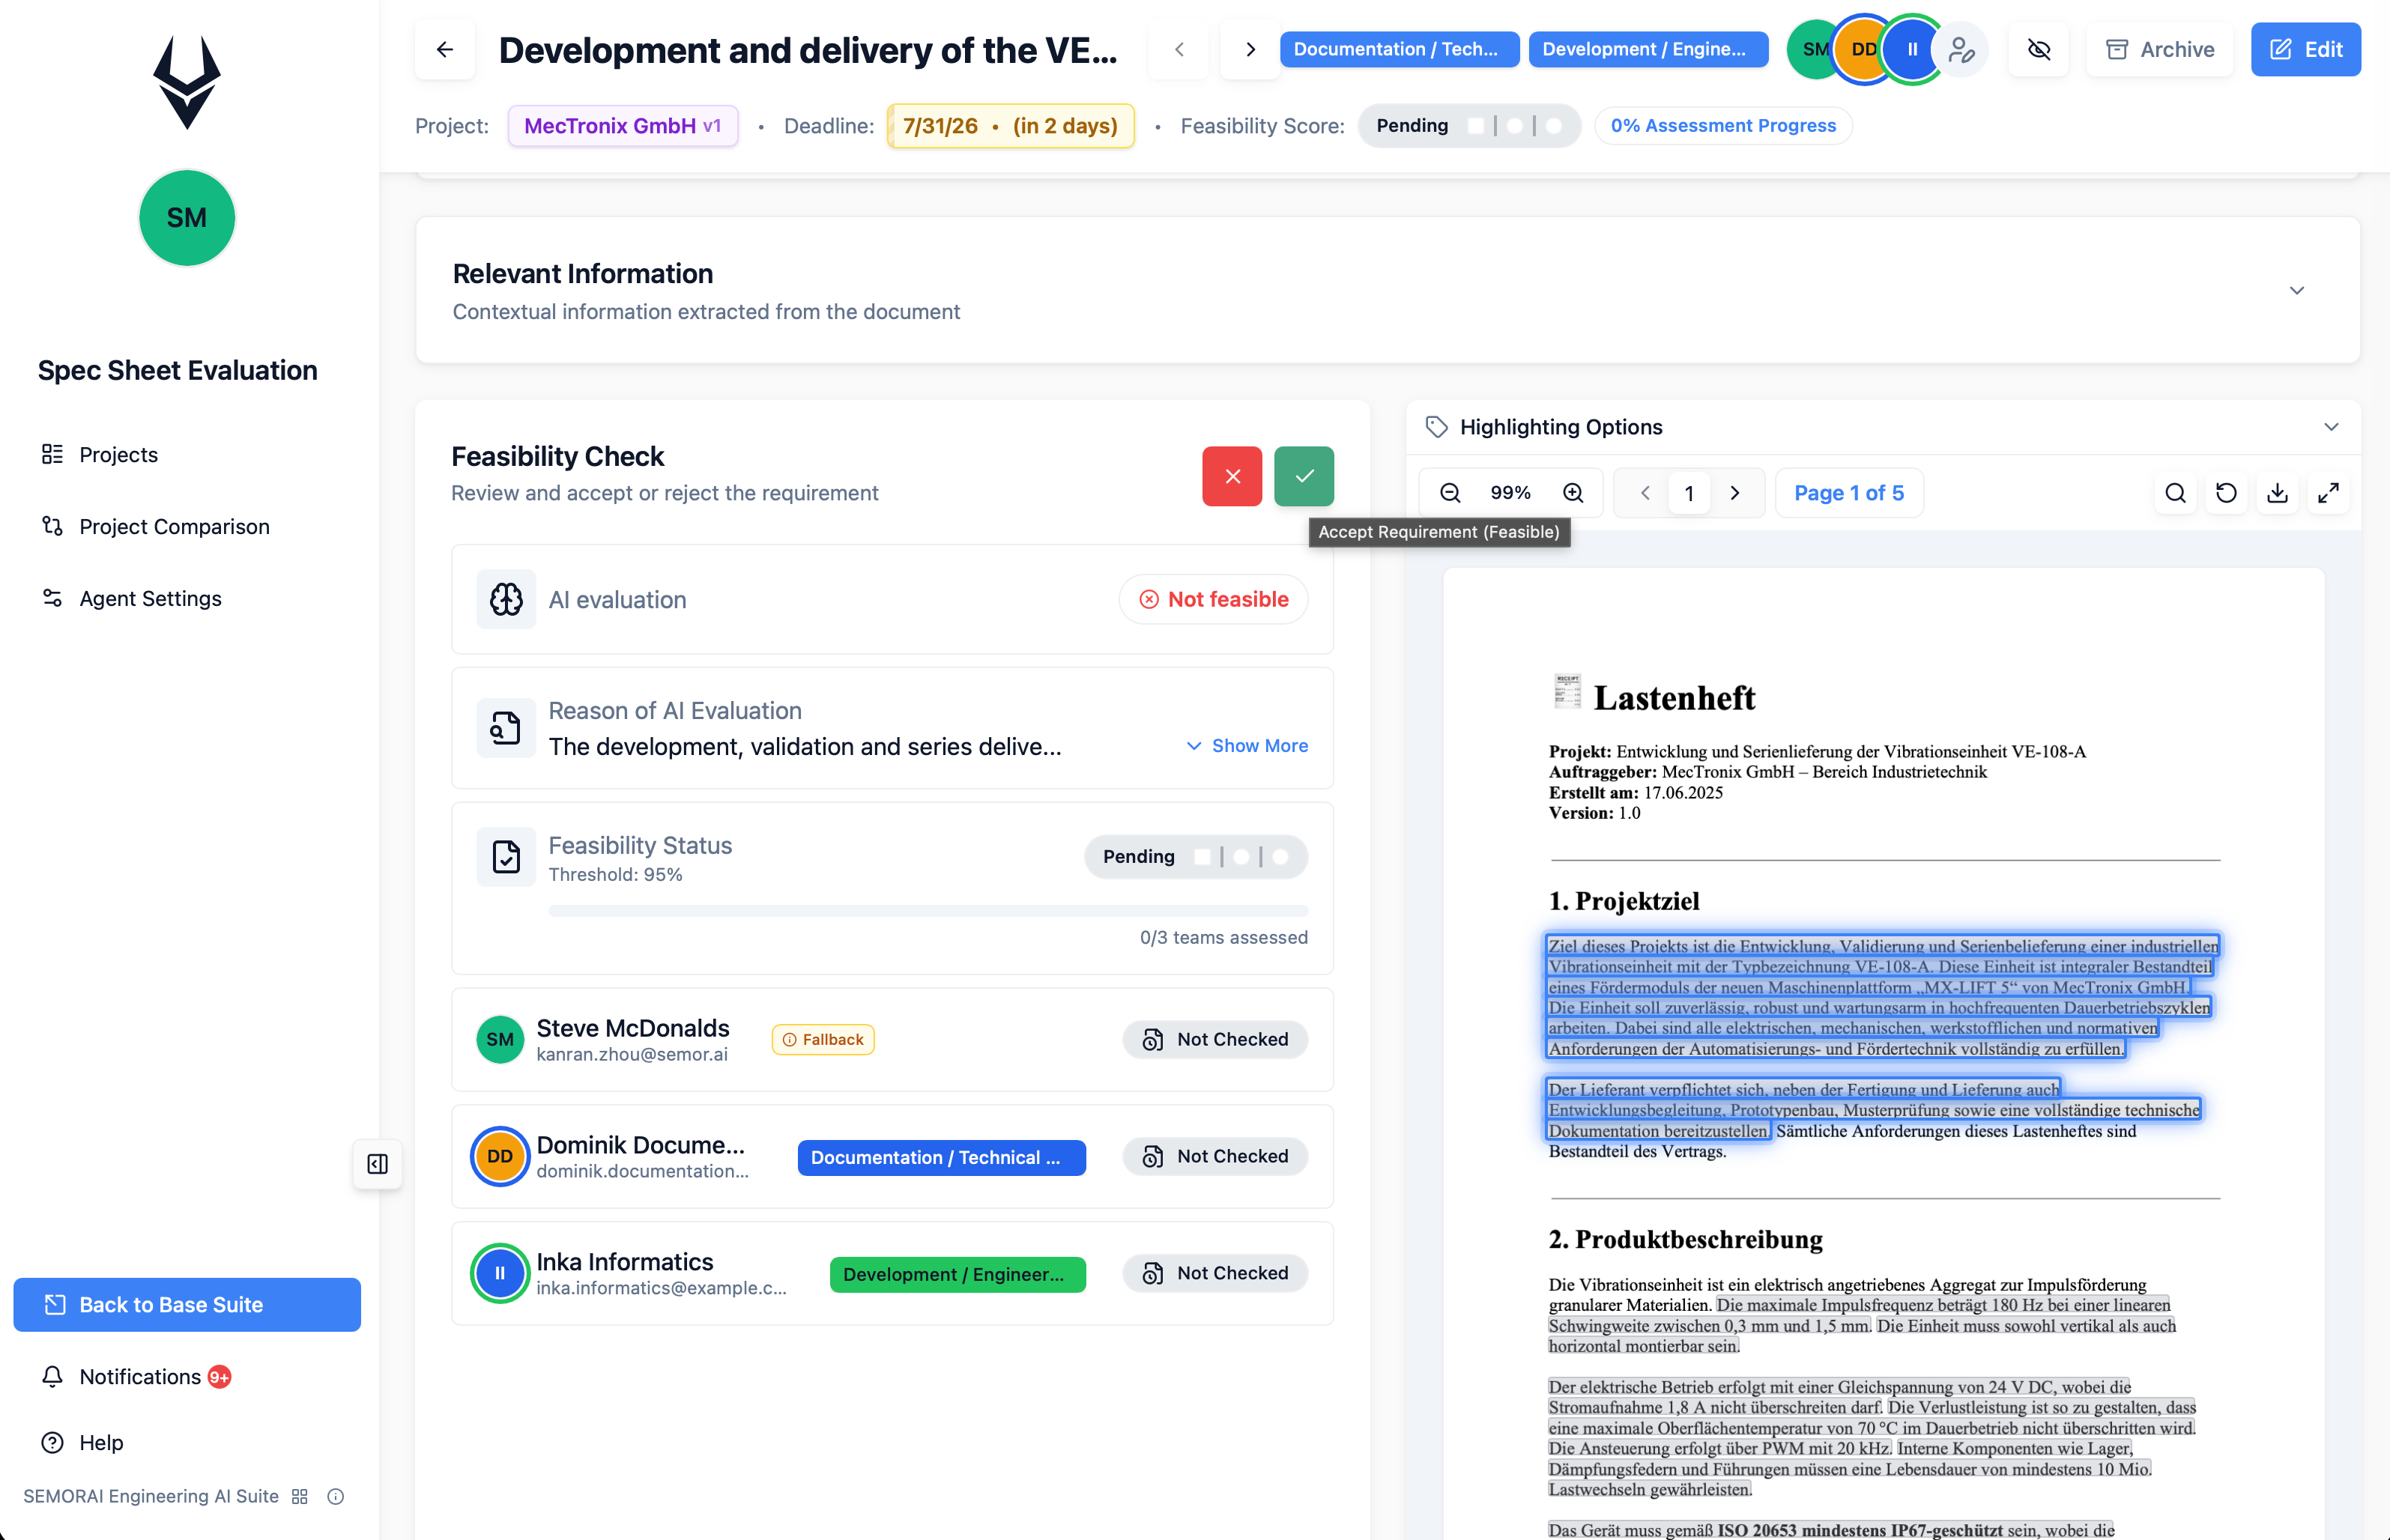Open the assign users icon

click(x=1961, y=49)
